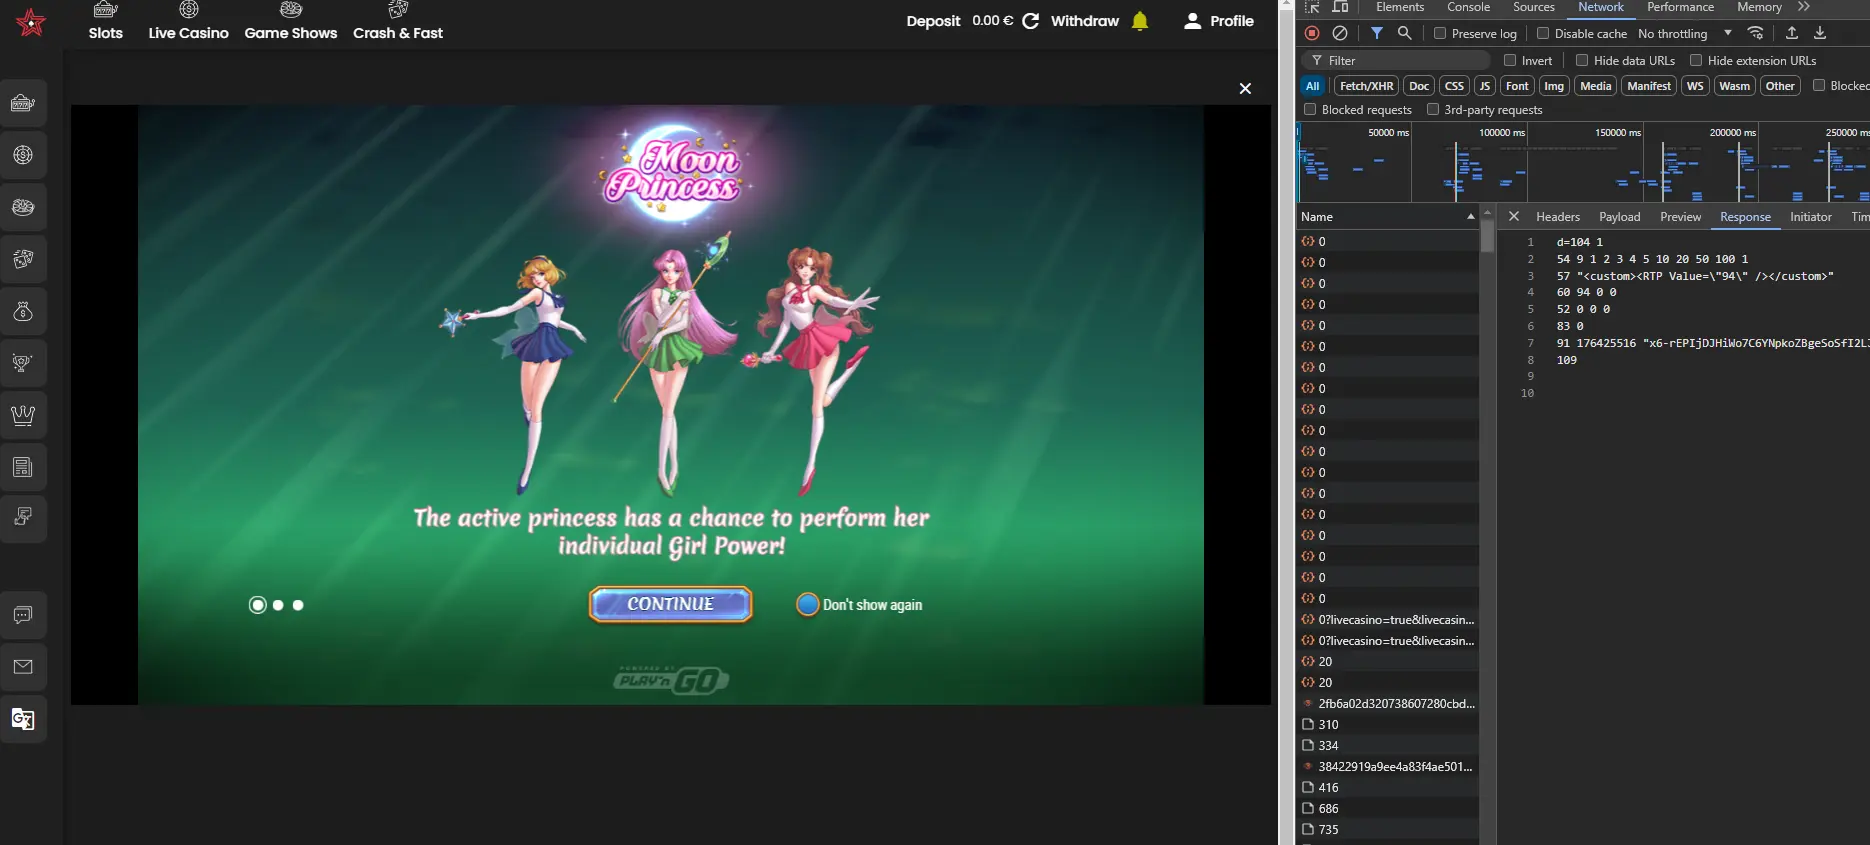This screenshot has width=1870, height=845.
Task: Open the news page sidebar icon
Action: click(23, 467)
